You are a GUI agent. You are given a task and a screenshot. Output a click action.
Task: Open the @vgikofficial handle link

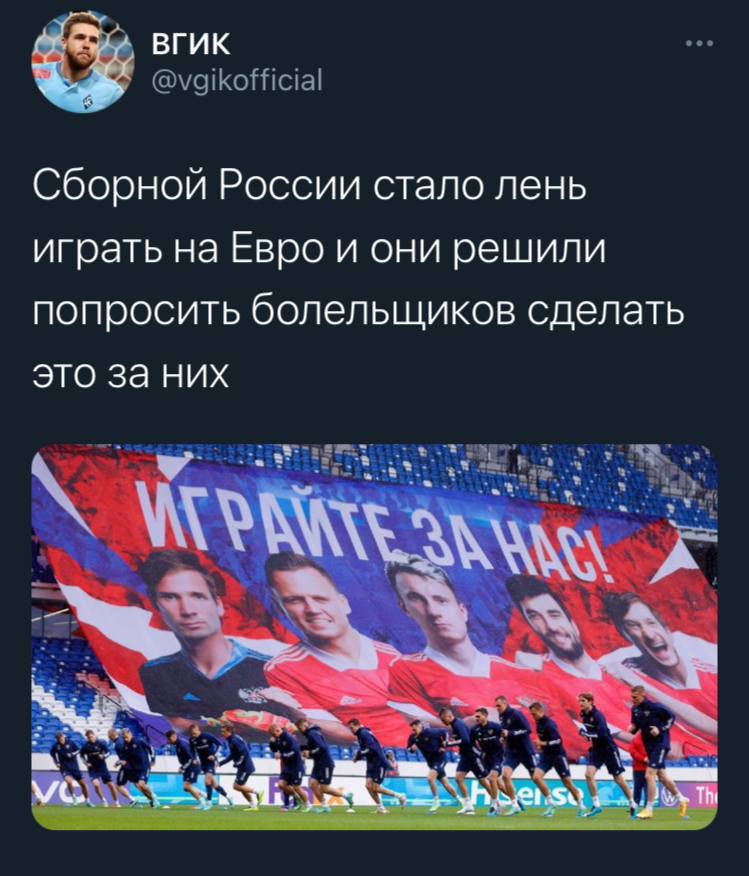click(237, 80)
